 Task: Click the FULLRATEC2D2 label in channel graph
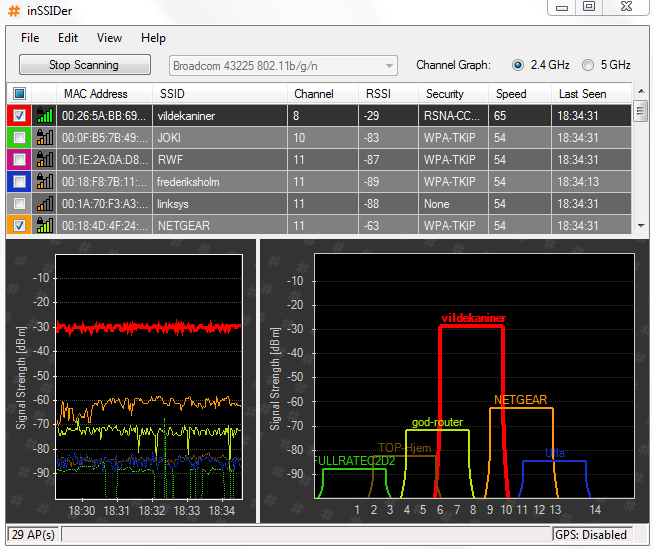pos(354,460)
